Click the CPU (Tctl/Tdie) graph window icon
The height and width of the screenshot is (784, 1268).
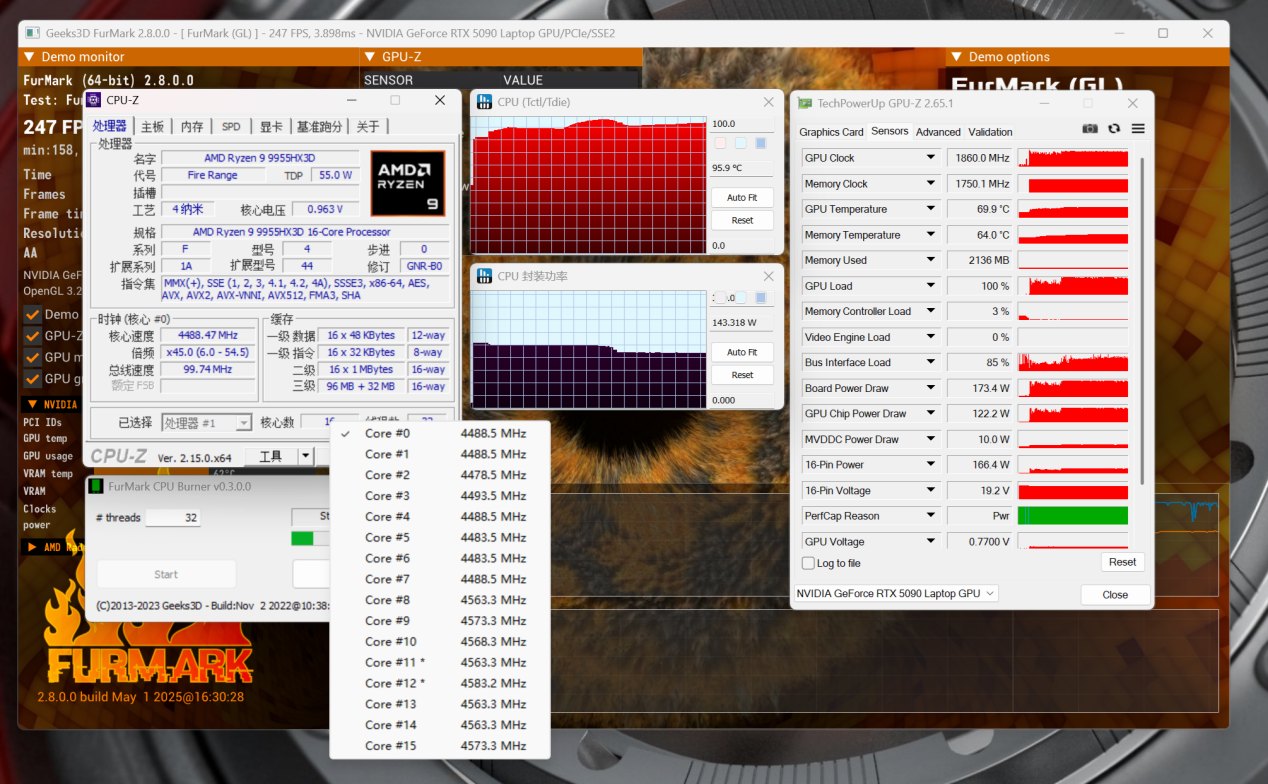(x=484, y=102)
